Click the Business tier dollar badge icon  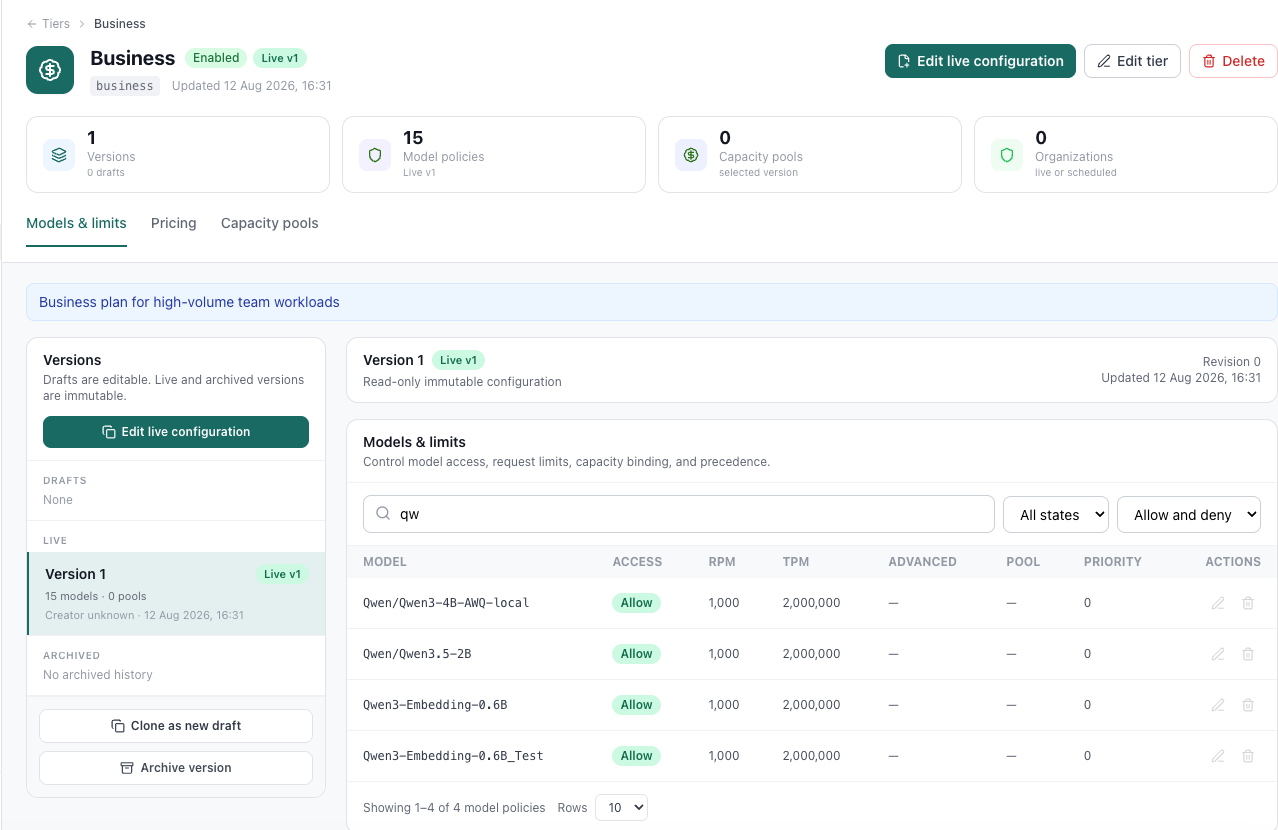click(50, 70)
